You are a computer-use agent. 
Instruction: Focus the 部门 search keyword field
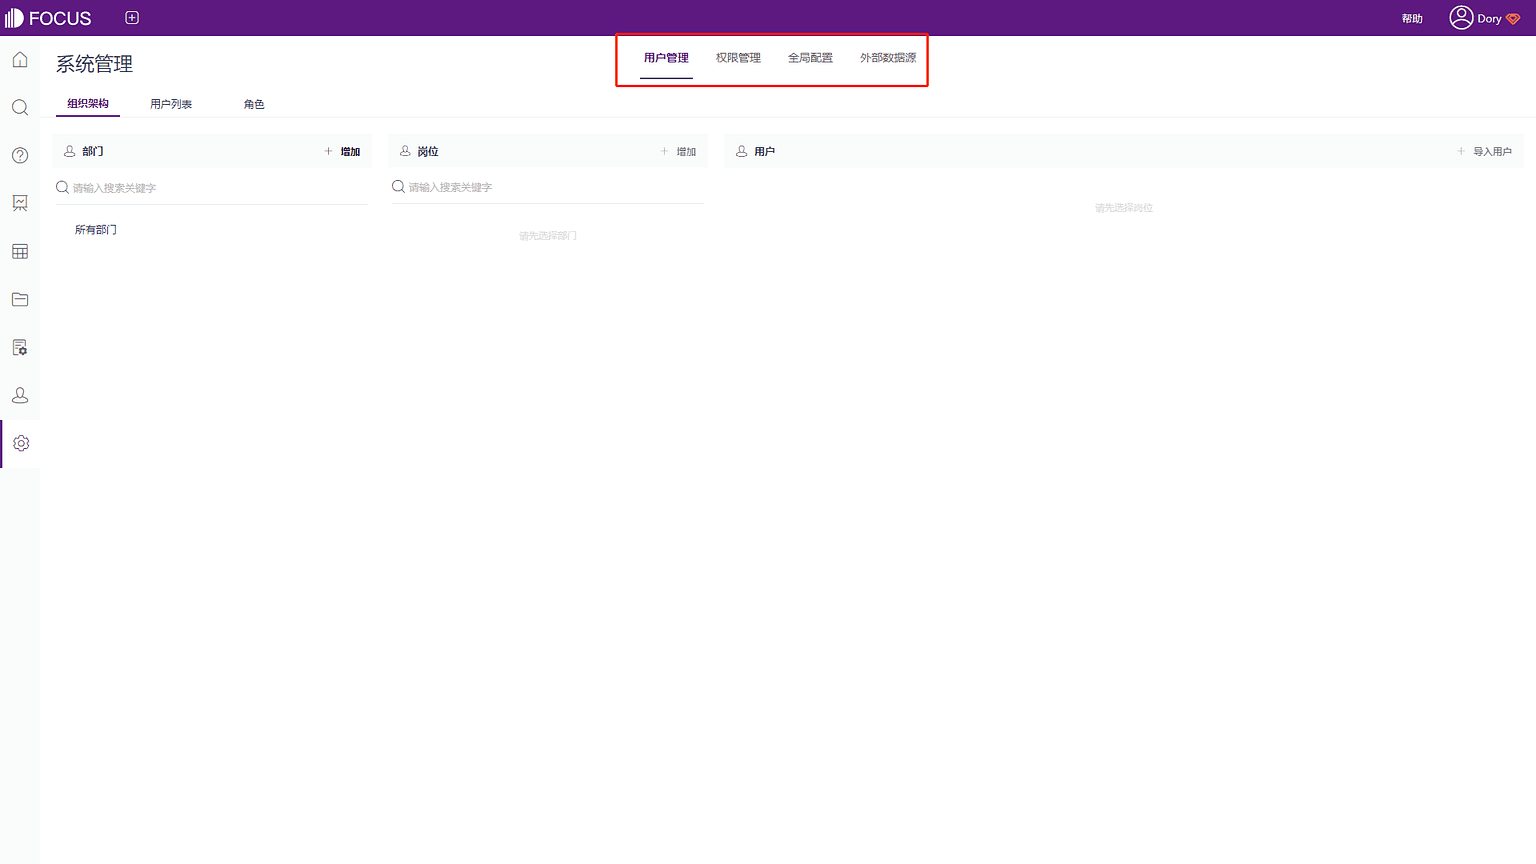pos(212,188)
